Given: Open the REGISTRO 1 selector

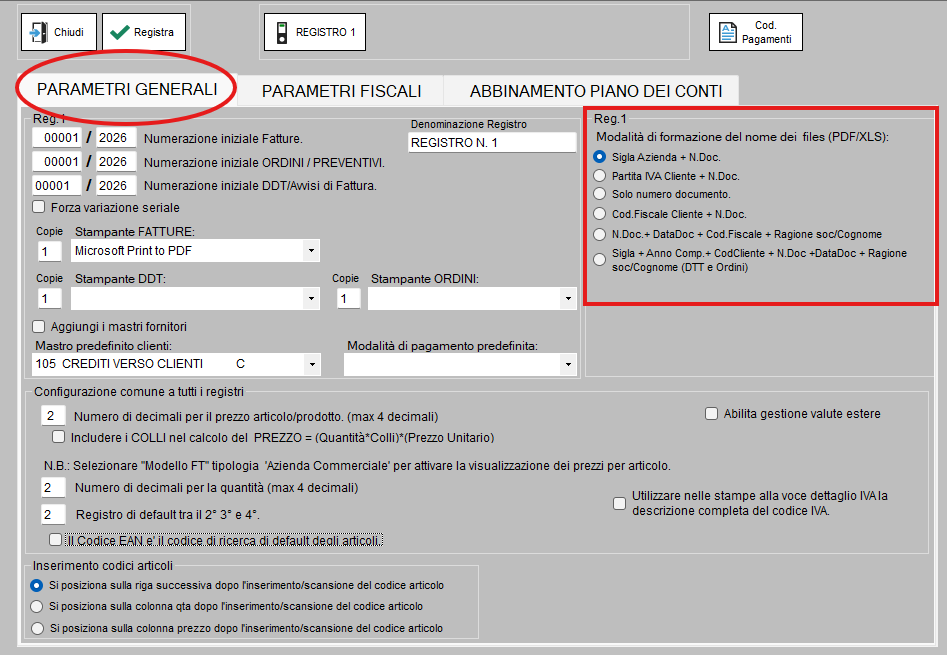Looking at the screenshot, I should click(314, 32).
